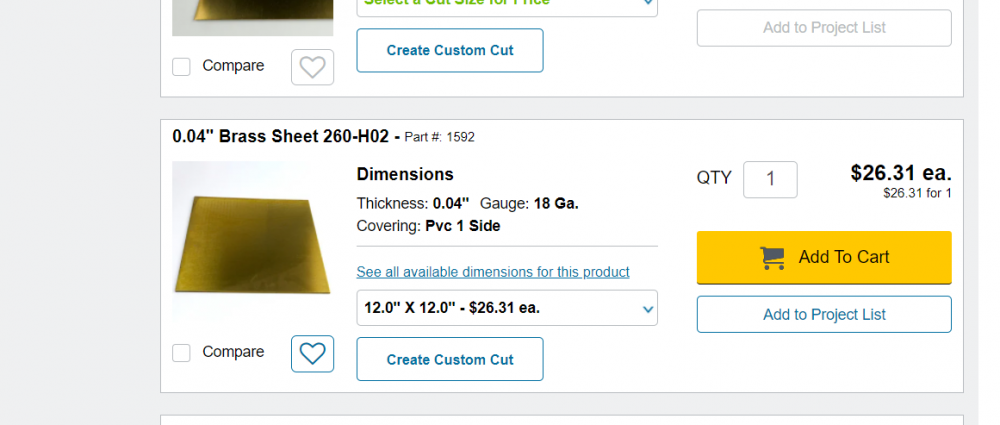Click the QTY quantity input field
The height and width of the screenshot is (425, 1000).
770,179
